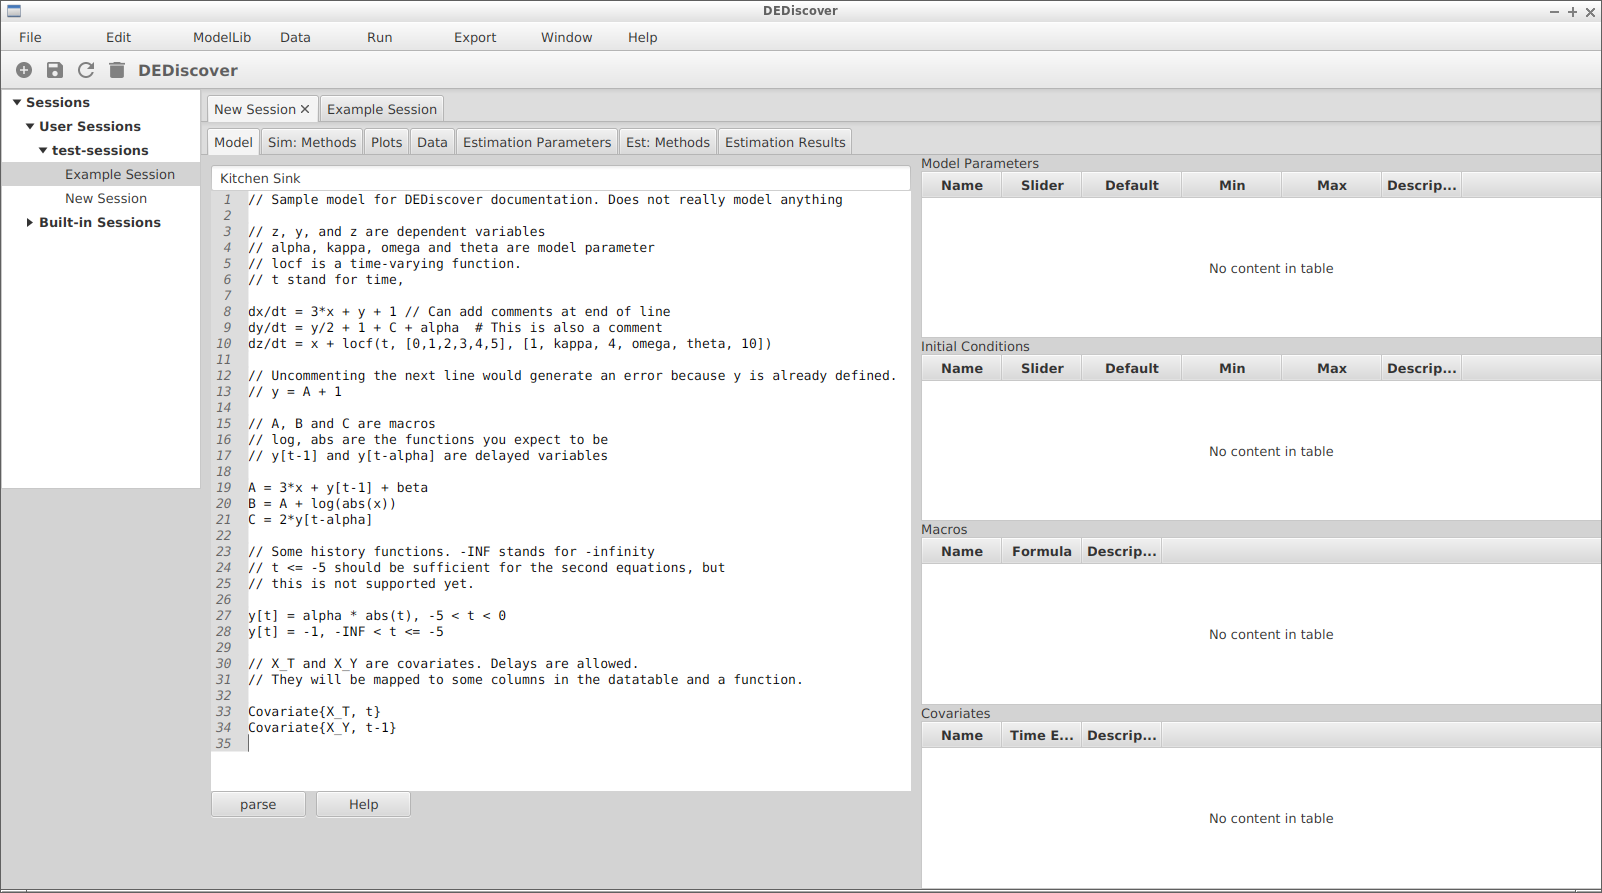Click Model Parameters Min column header
Viewport: 1602px width, 893px height.
point(1232,185)
